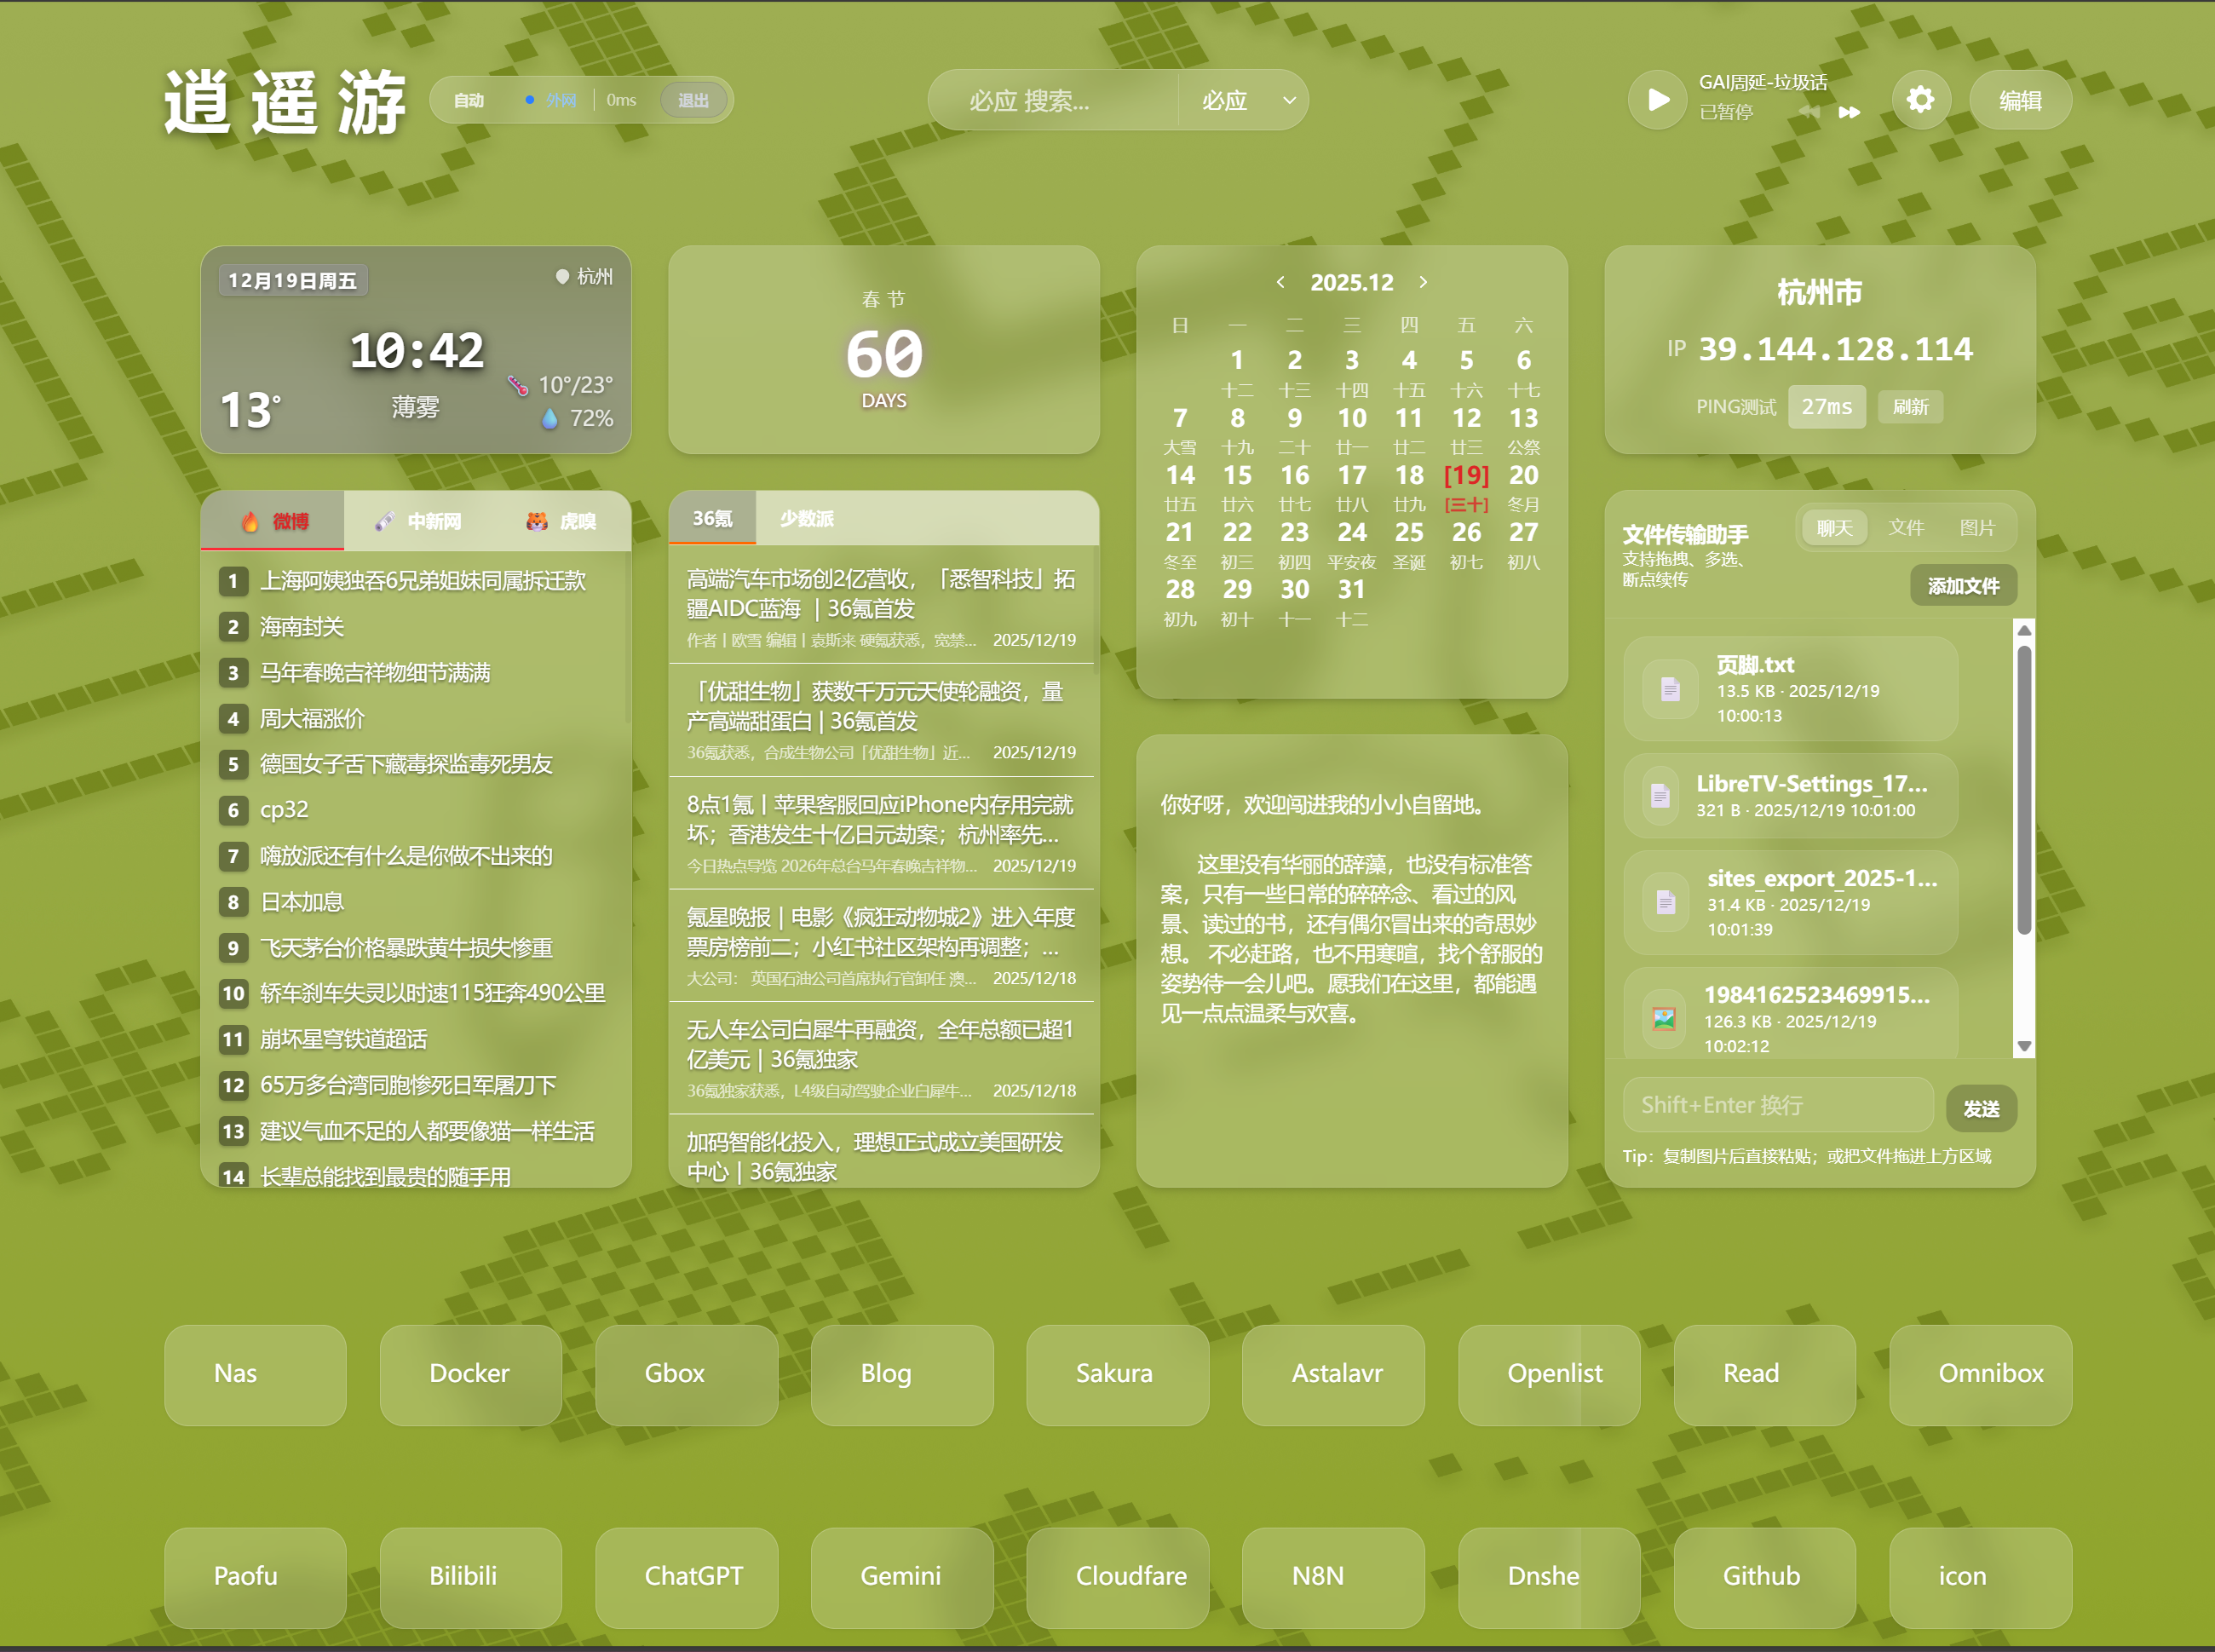Click 添加文件 to add a file
Image resolution: width=2215 pixels, height=1652 pixels.
[1963, 585]
